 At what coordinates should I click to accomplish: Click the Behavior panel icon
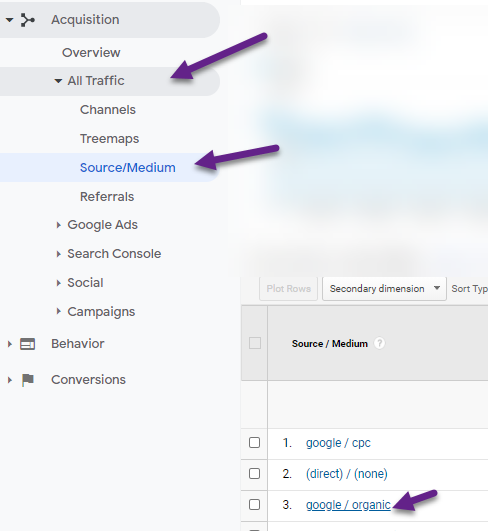click(x=27, y=344)
